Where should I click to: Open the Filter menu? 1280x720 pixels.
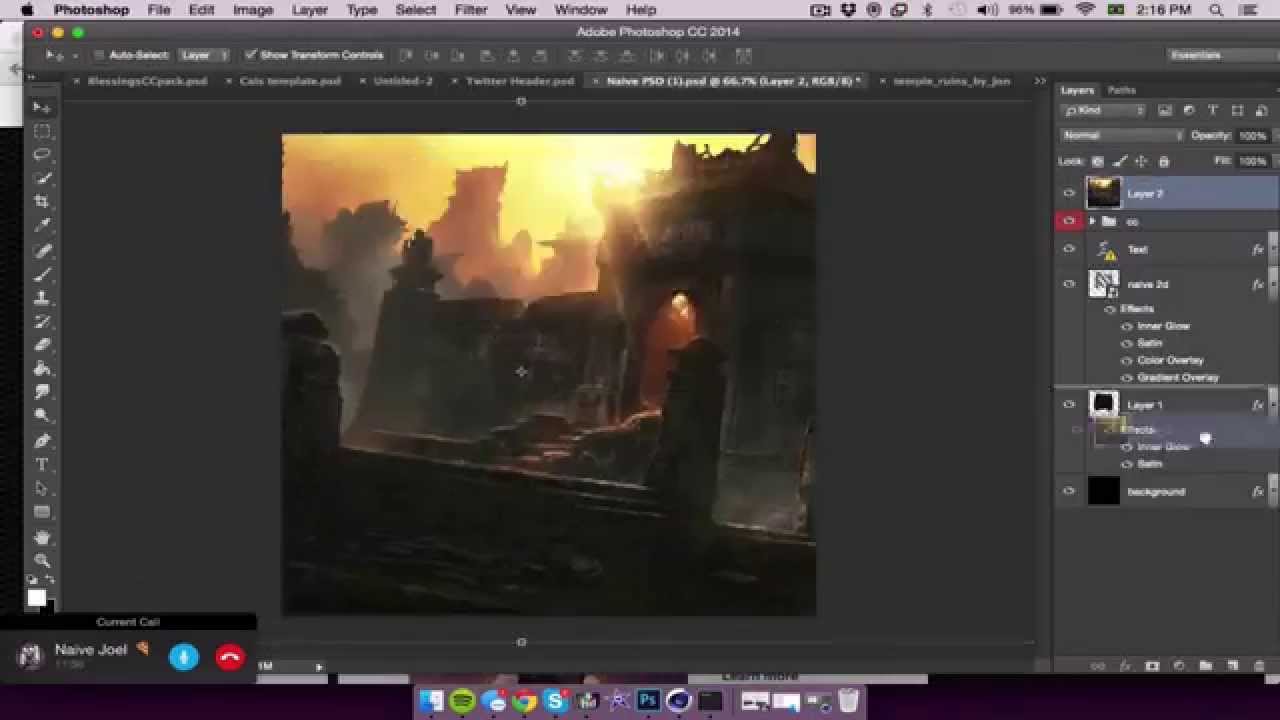click(x=471, y=10)
